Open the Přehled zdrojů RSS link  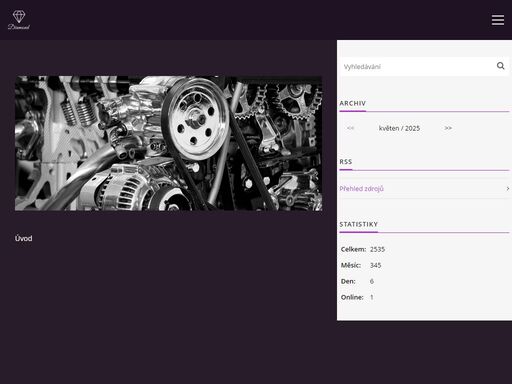(362, 189)
